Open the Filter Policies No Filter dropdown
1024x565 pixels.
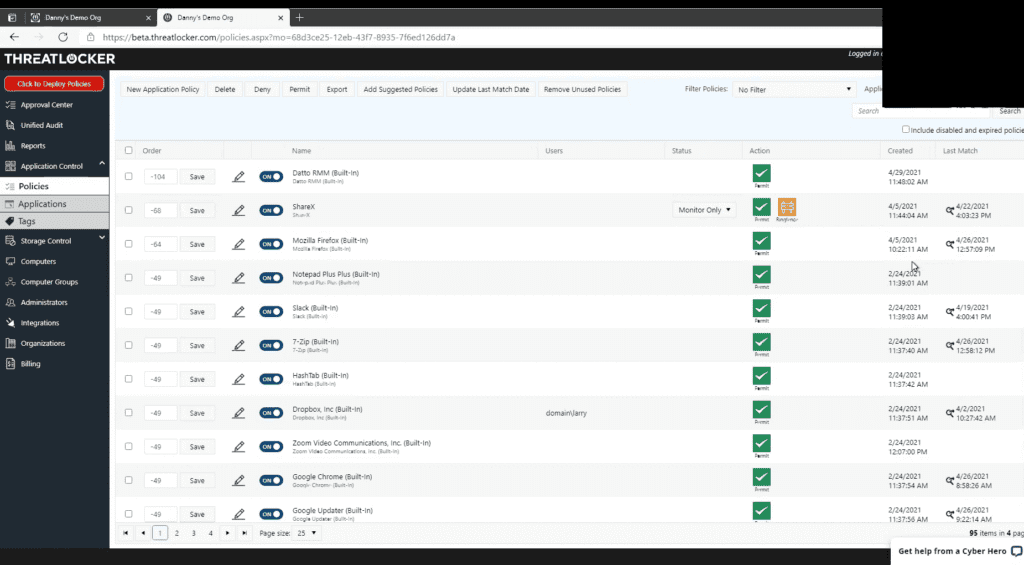(793, 89)
